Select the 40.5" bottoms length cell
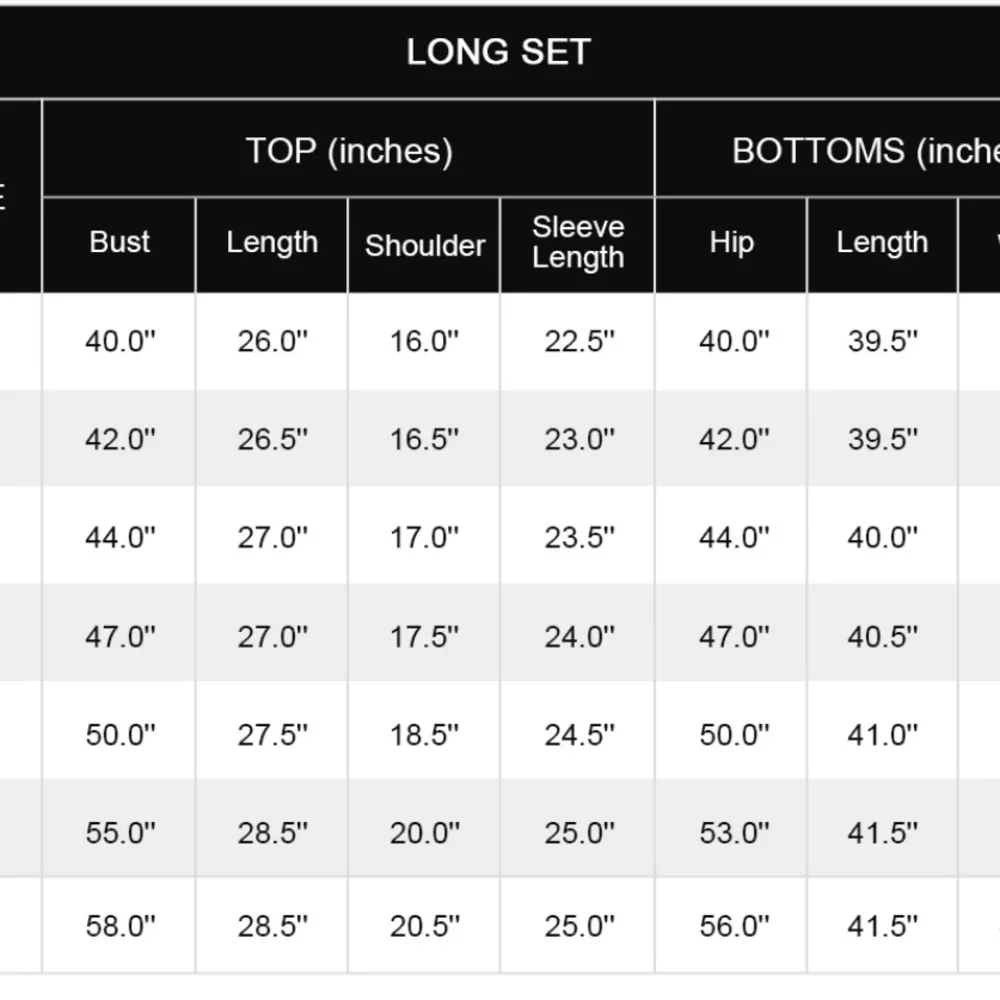 point(883,636)
